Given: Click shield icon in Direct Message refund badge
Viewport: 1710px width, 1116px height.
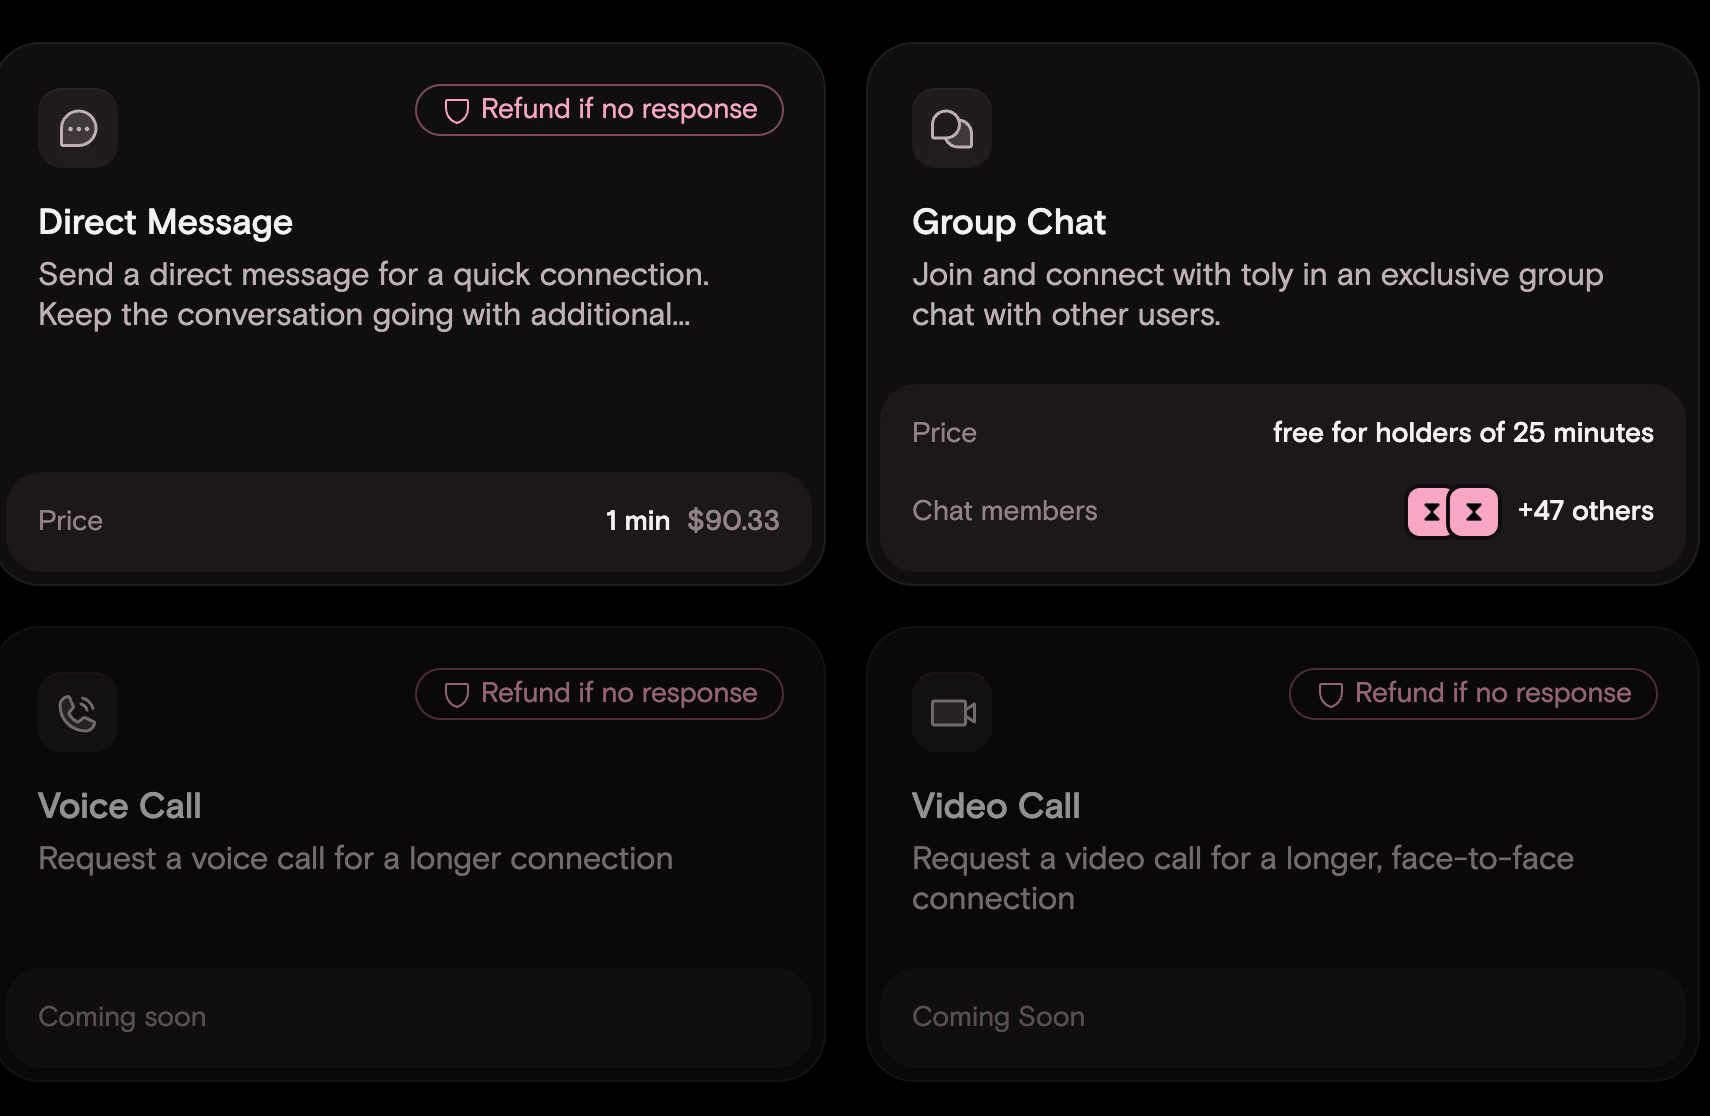Looking at the screenshot, I should (x=457, y=110).
